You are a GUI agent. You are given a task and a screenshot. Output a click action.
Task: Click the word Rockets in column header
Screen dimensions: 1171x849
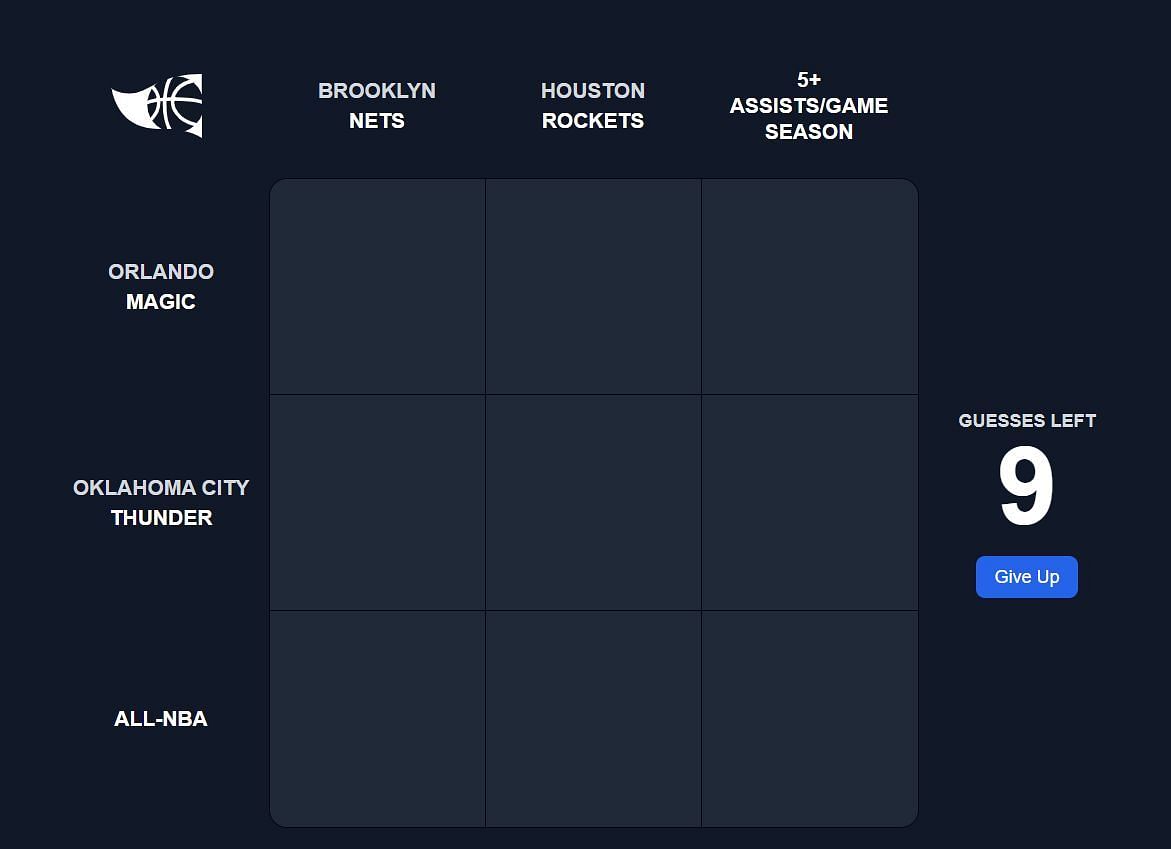click(593, 120)
